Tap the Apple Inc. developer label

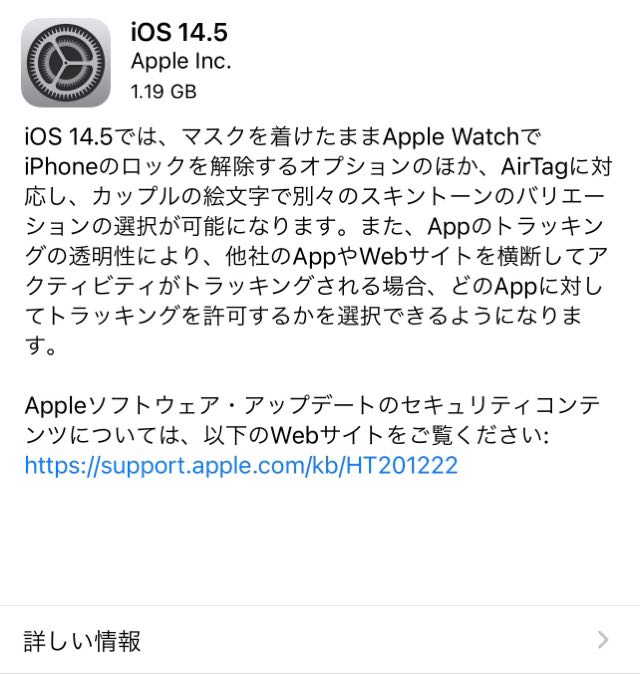point(181,61)
